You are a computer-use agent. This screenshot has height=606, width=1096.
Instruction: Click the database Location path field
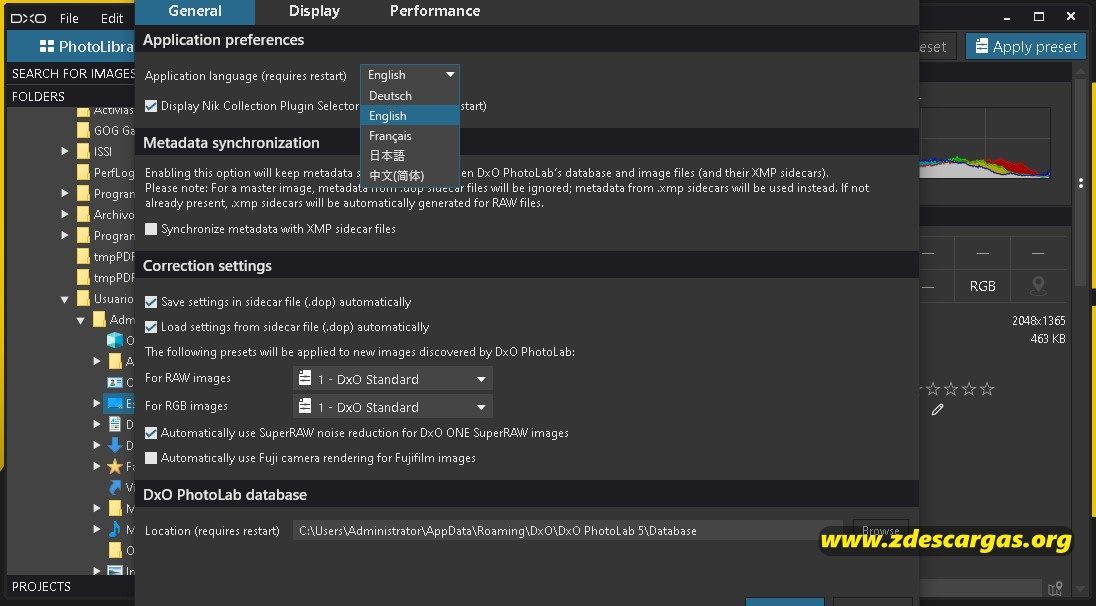coord(568,531)
